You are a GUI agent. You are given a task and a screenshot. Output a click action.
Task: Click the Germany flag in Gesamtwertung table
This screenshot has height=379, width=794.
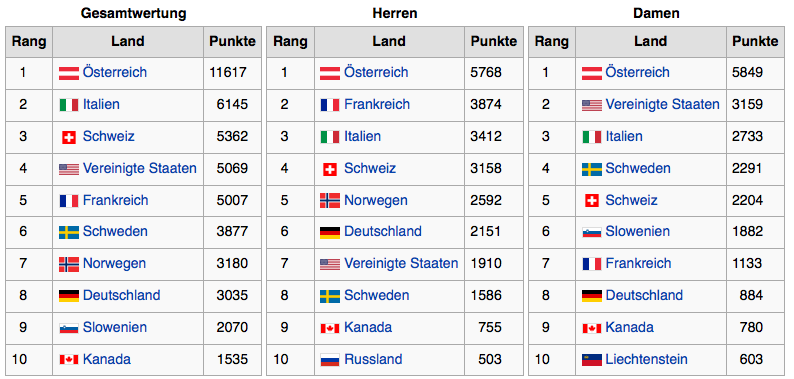[x=69, y=296]
